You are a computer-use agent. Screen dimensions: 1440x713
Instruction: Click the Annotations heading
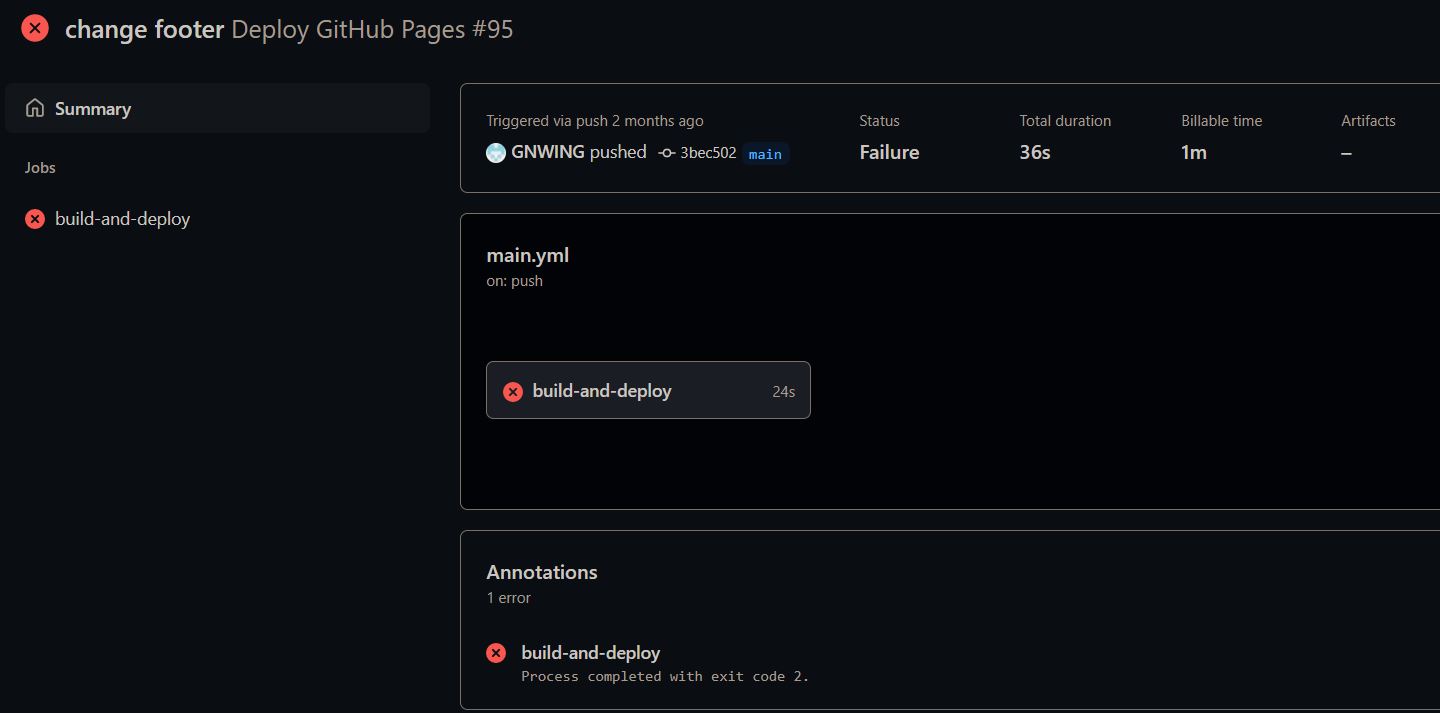[x=542, y=572]
